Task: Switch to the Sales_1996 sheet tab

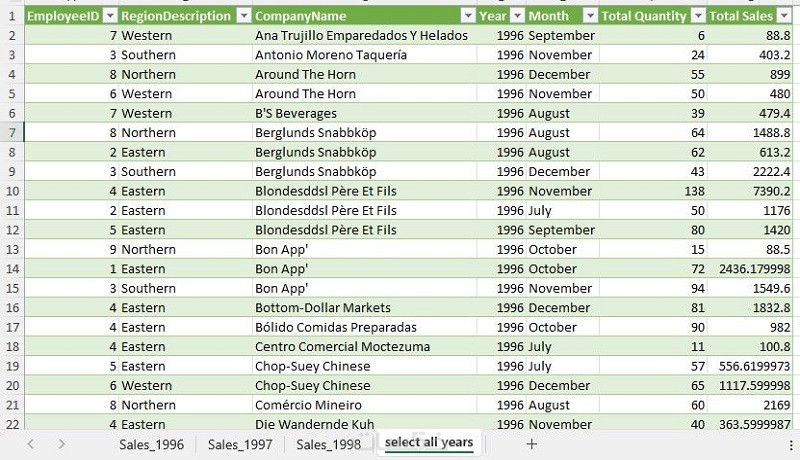Action: pos(151,444)
